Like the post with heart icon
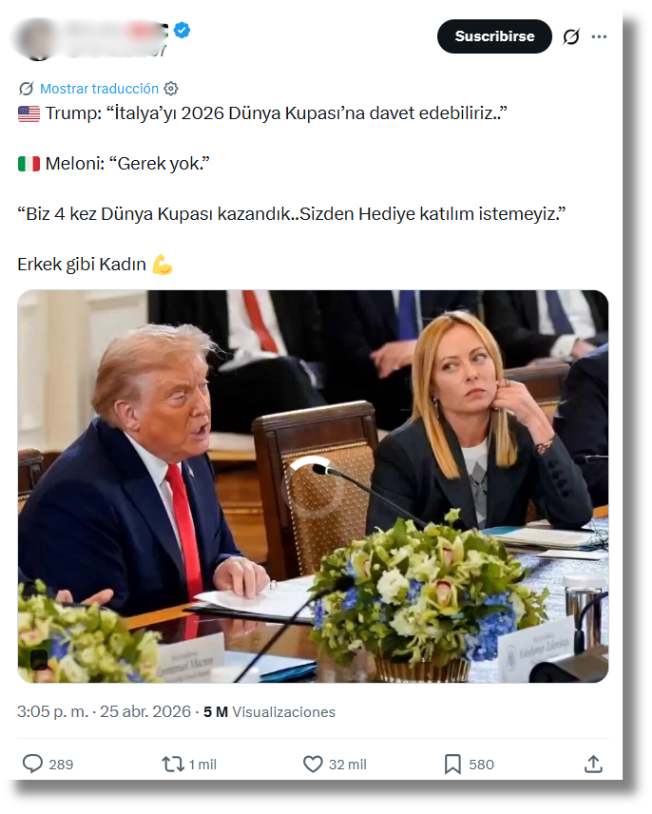 313,764
